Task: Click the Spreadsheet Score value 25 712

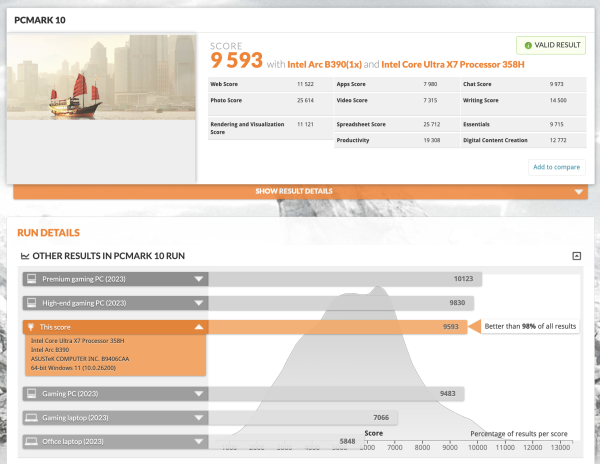Action: (432, 124)
